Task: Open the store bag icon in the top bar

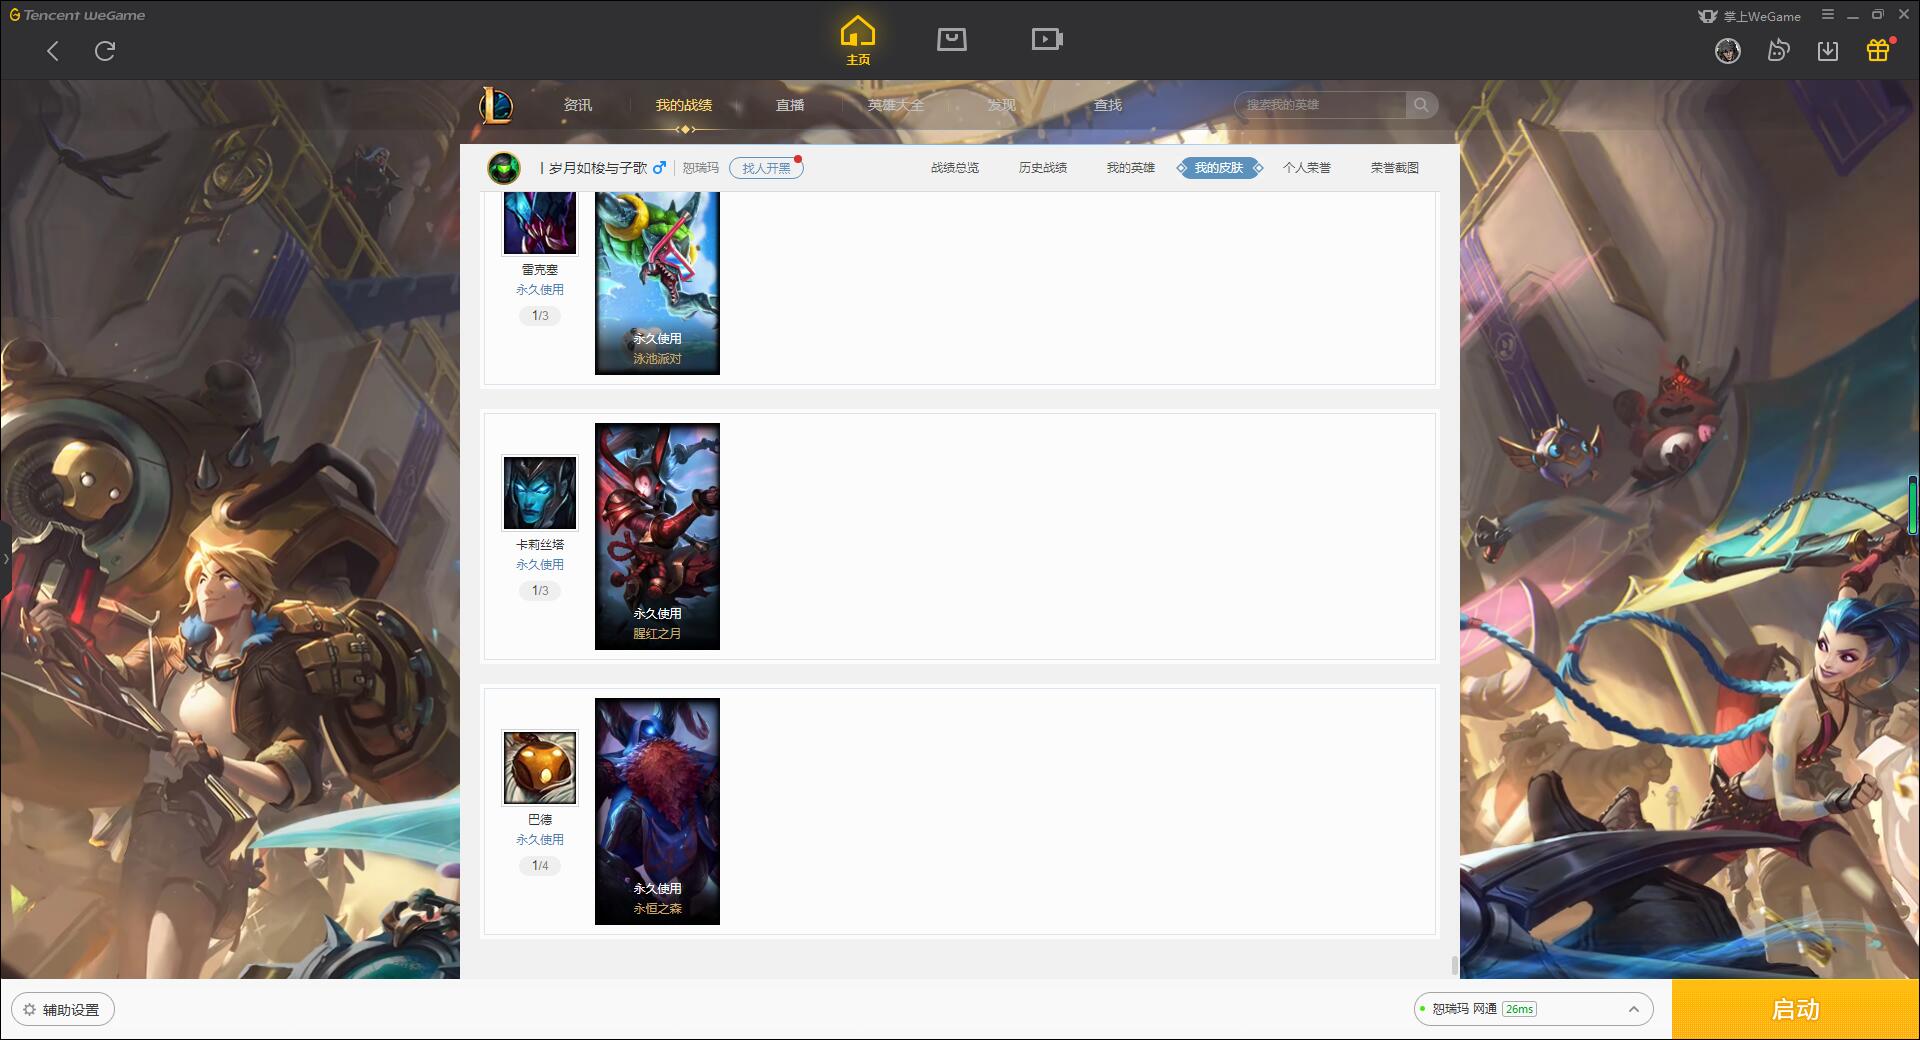Action: (952, 39)
